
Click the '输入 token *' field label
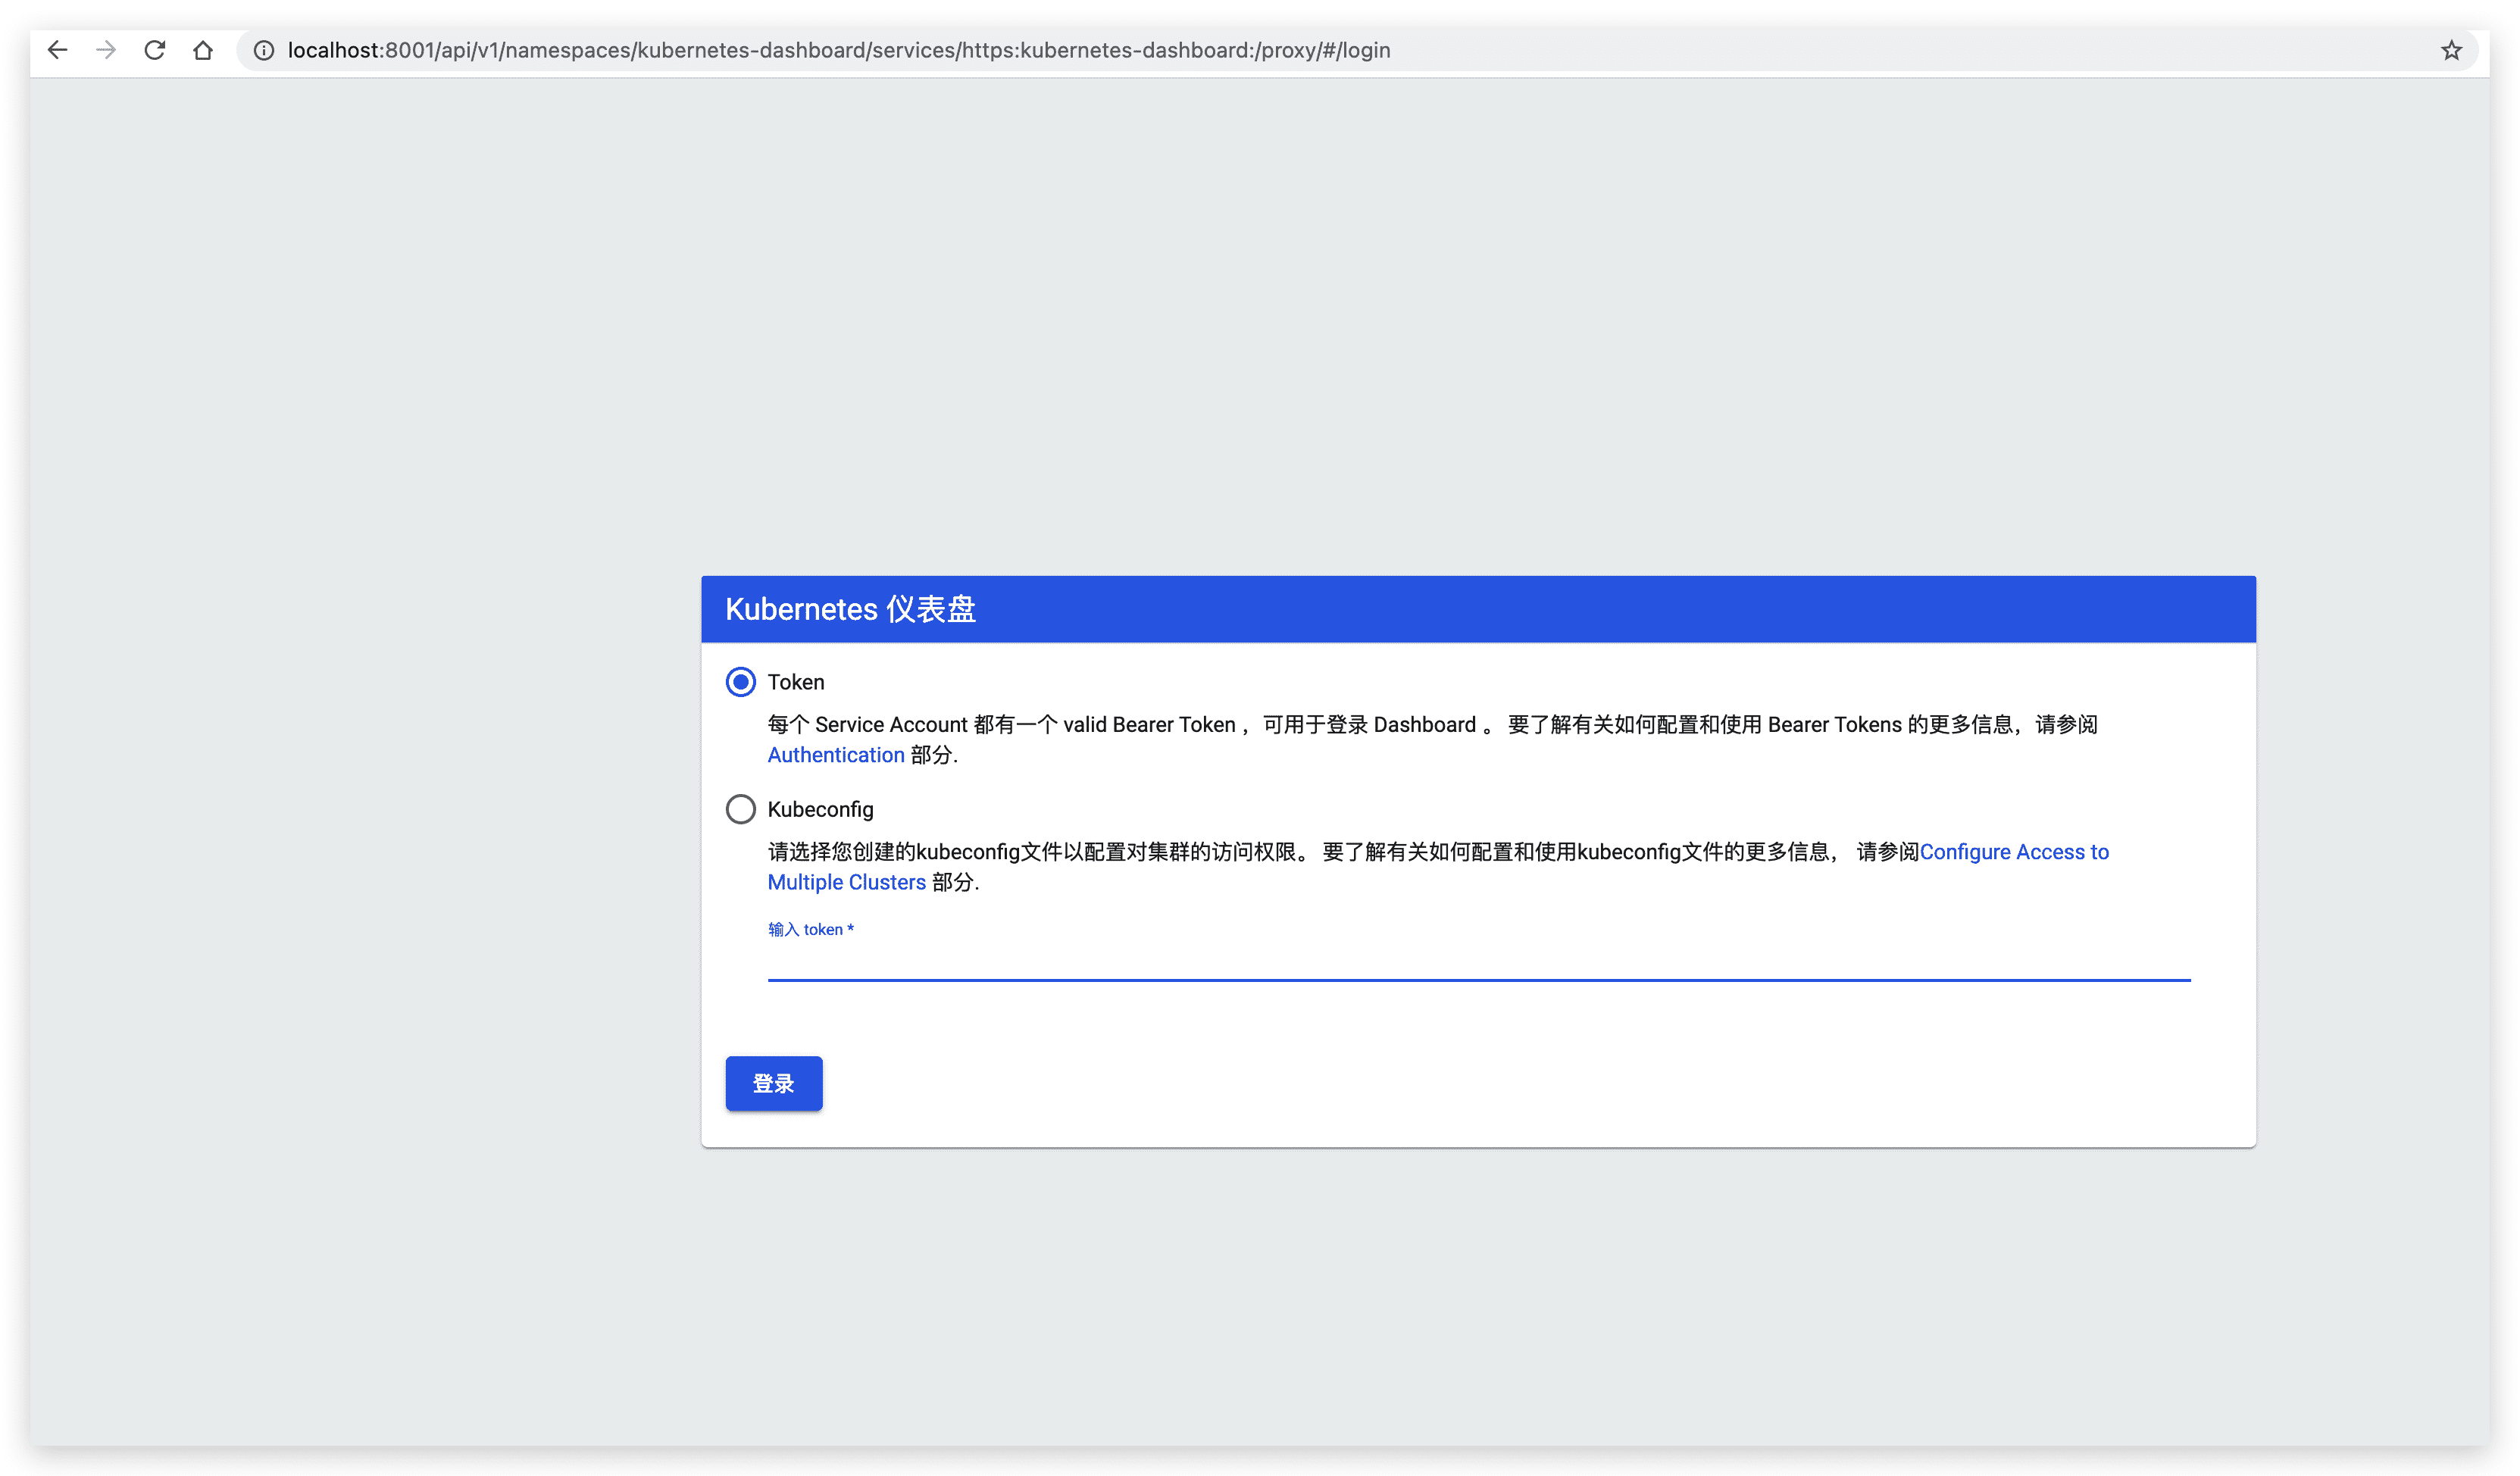click(810, 929)
